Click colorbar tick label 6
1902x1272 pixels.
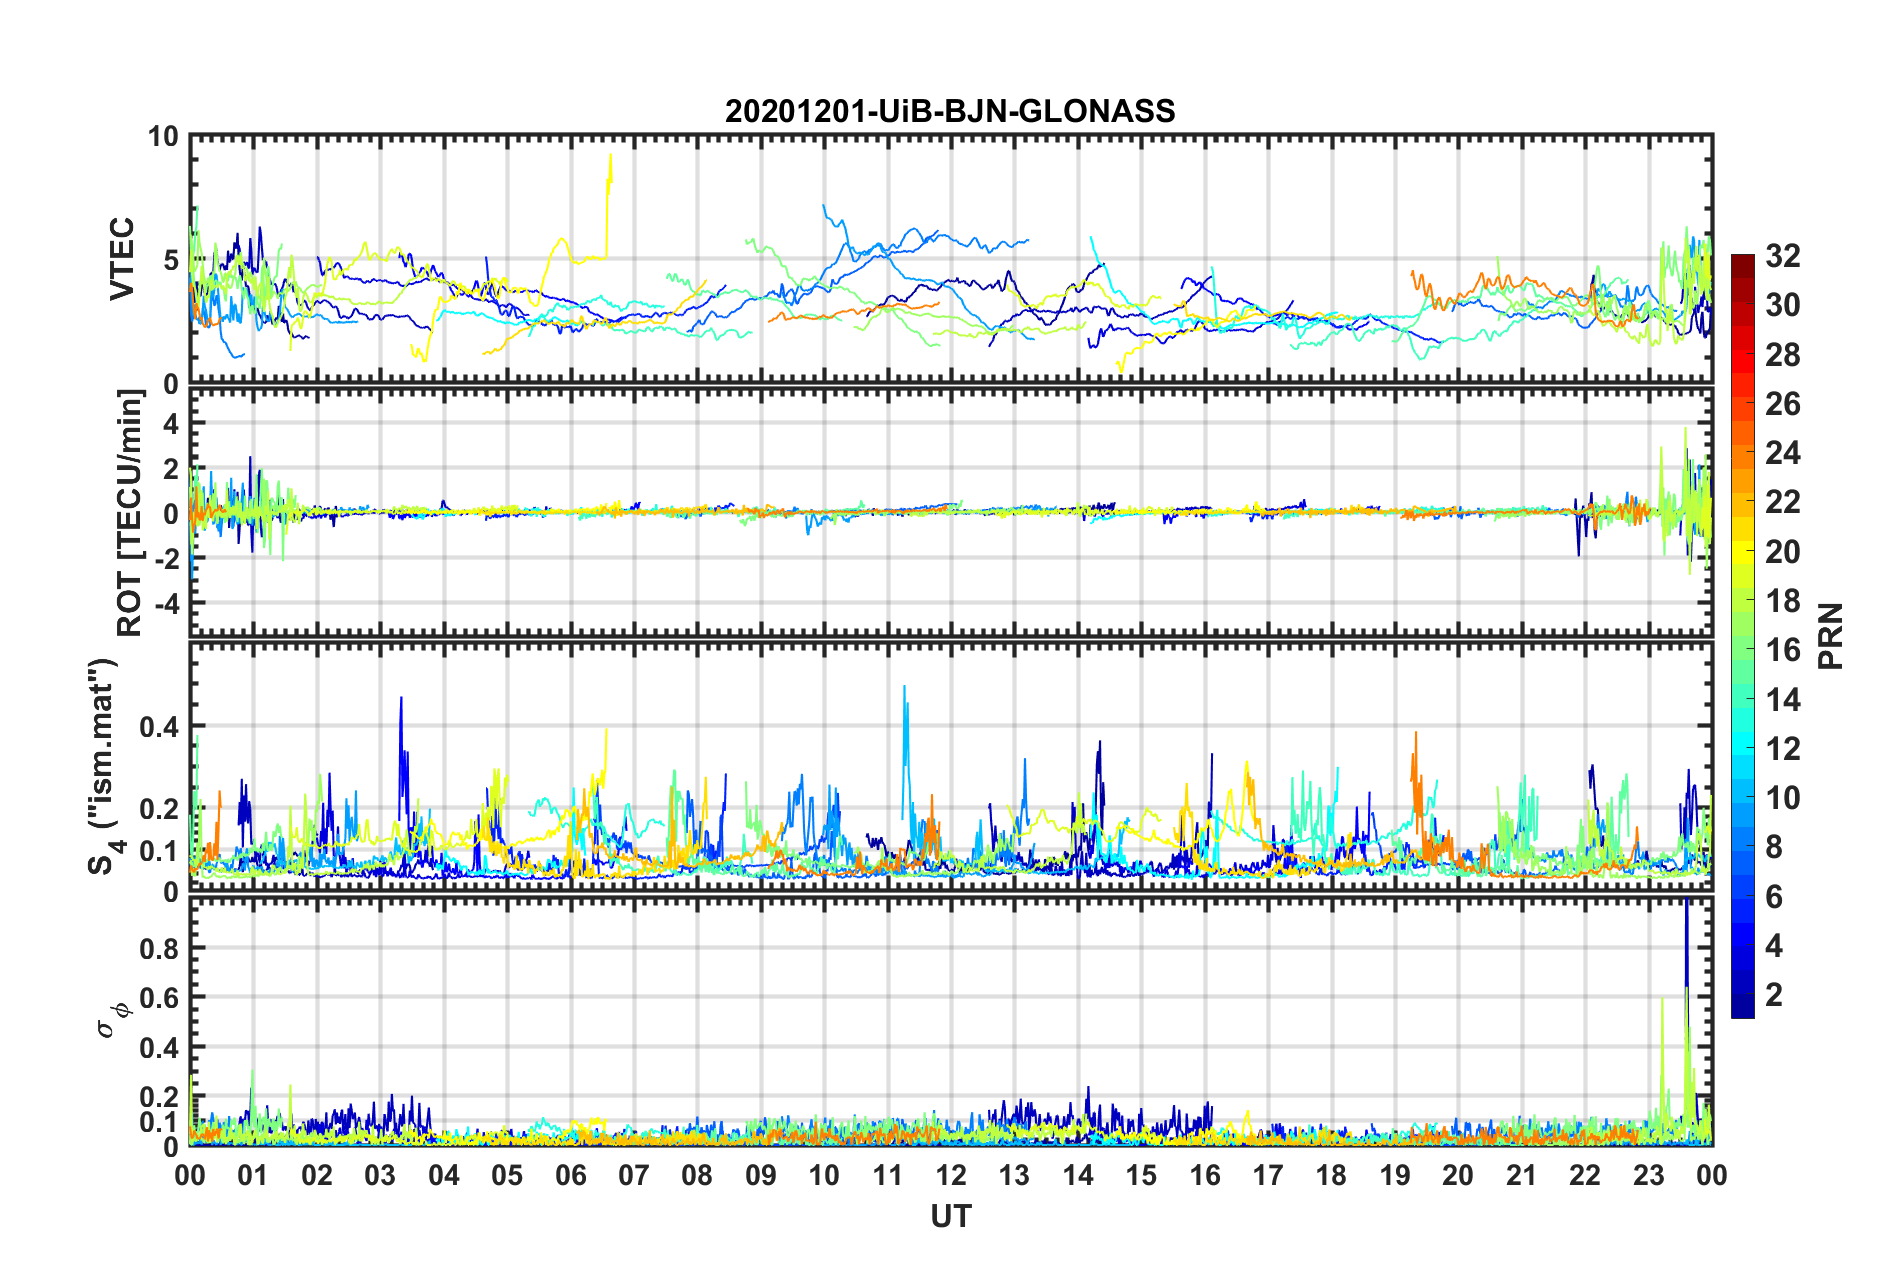click(1774, 897)
